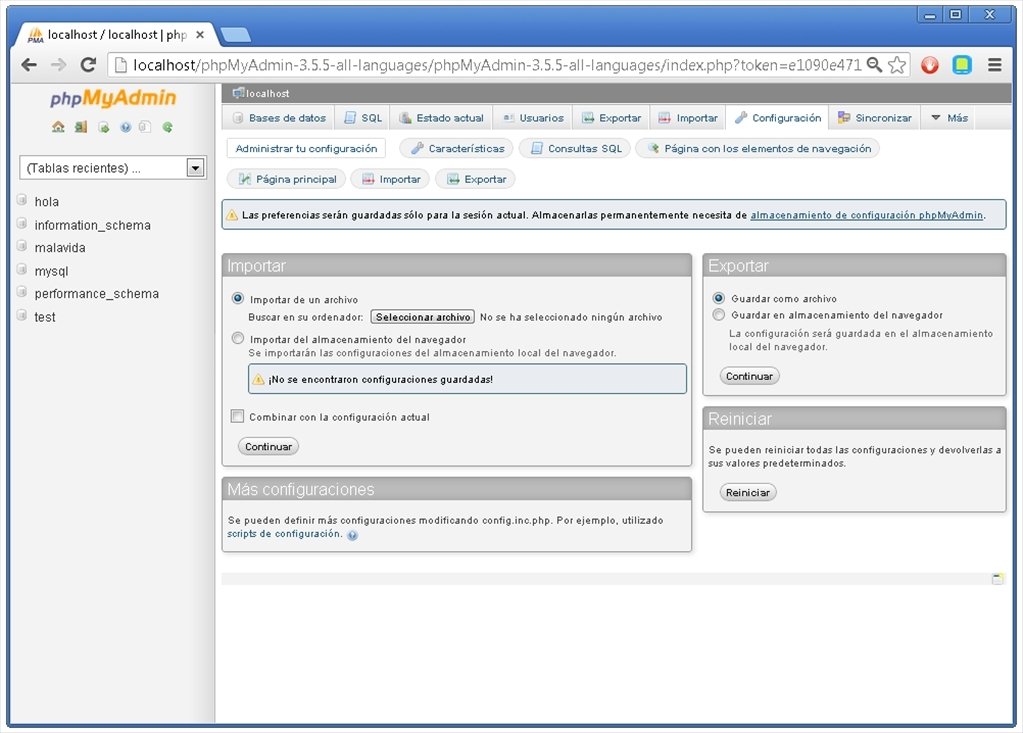The width and height of the screenshot is (1023, 733).
Task: Open the Importar subtab under settings
Action: point(390,179)
